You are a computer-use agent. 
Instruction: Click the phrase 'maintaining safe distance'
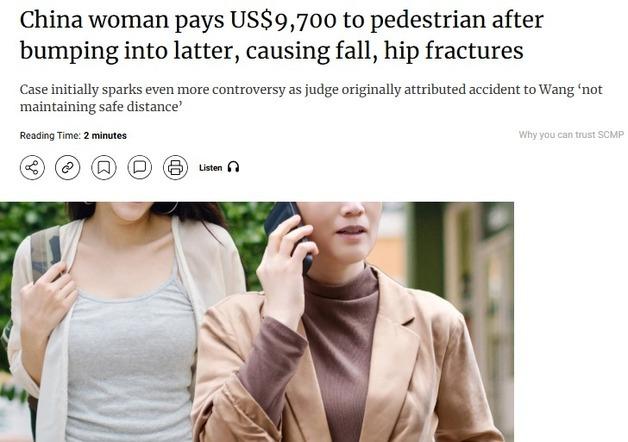pos(99,107)
